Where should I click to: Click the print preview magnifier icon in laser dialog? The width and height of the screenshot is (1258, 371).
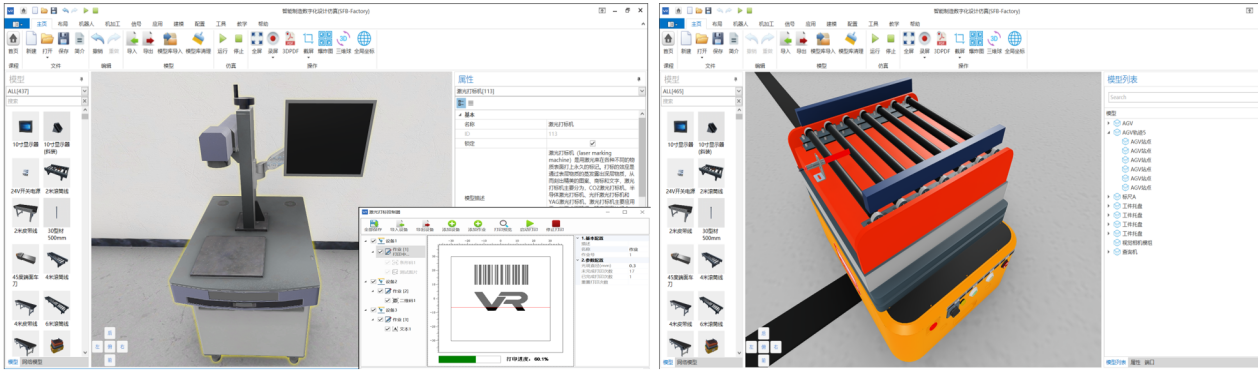[x=504, y=225]
